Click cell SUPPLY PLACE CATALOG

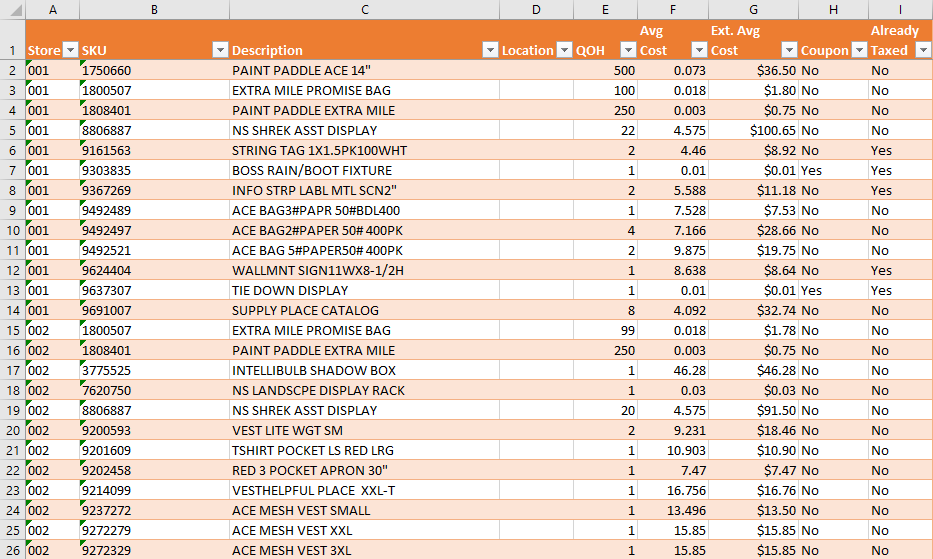[364, 310]
